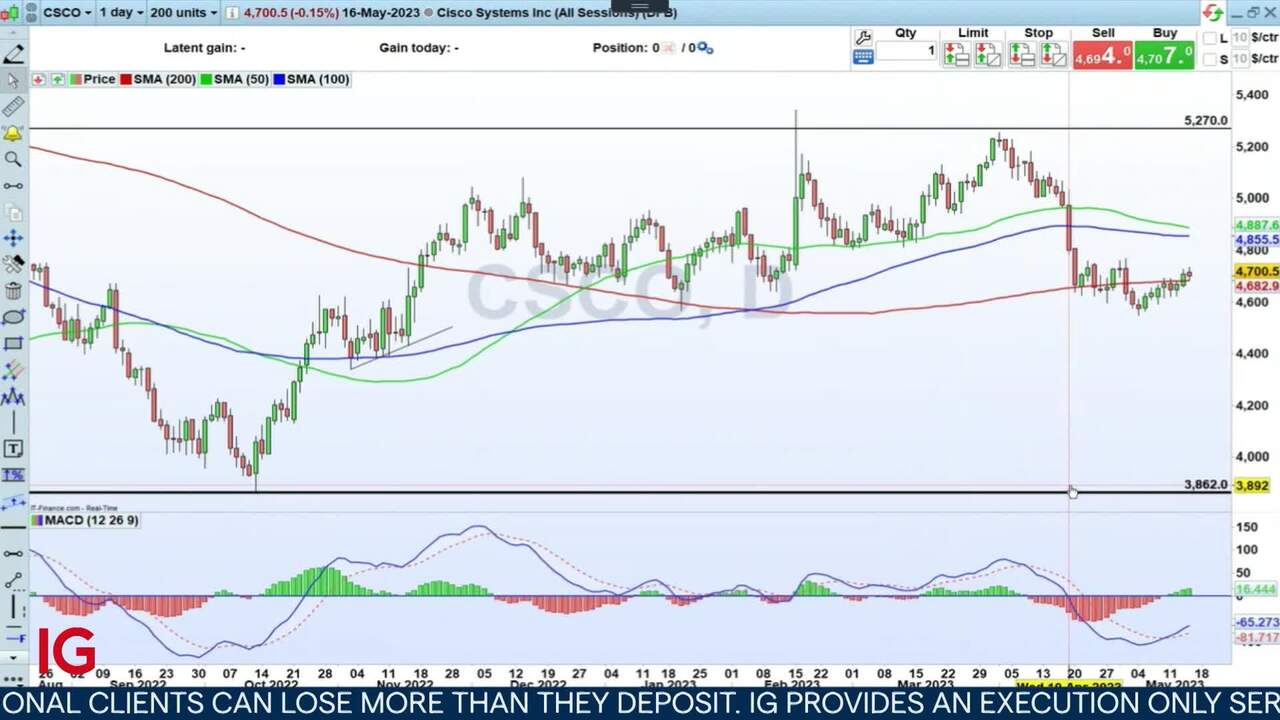Change the 1 day timeframe dropdown
Viewport: 1280px width, 720px height.
(121, 12)
